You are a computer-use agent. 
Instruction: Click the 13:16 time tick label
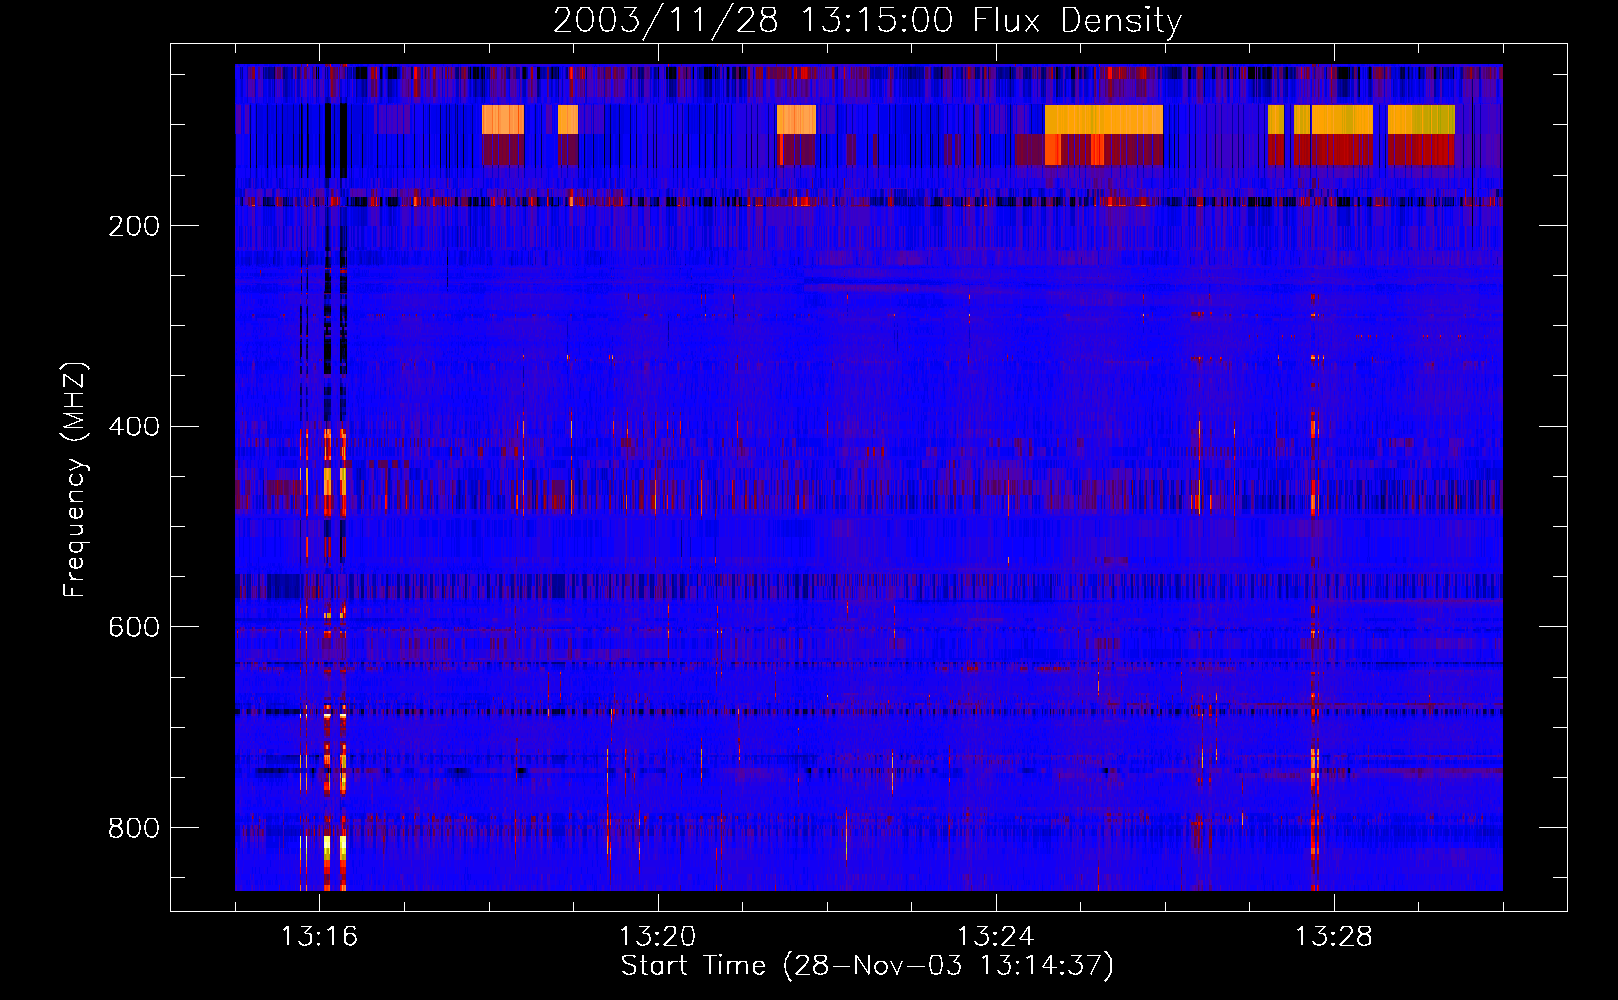pos(319,937)
